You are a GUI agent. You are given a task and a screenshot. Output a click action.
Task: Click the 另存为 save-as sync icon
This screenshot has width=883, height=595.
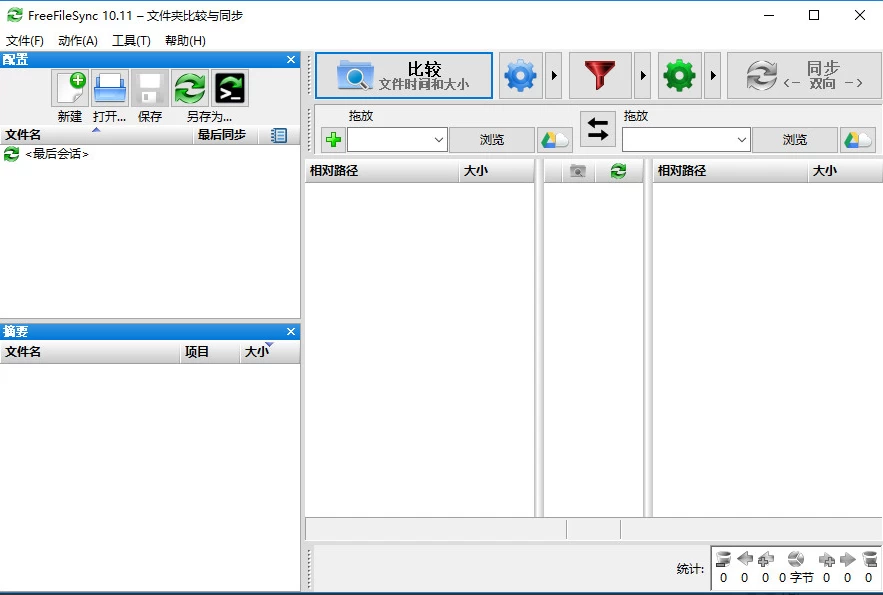190,89
